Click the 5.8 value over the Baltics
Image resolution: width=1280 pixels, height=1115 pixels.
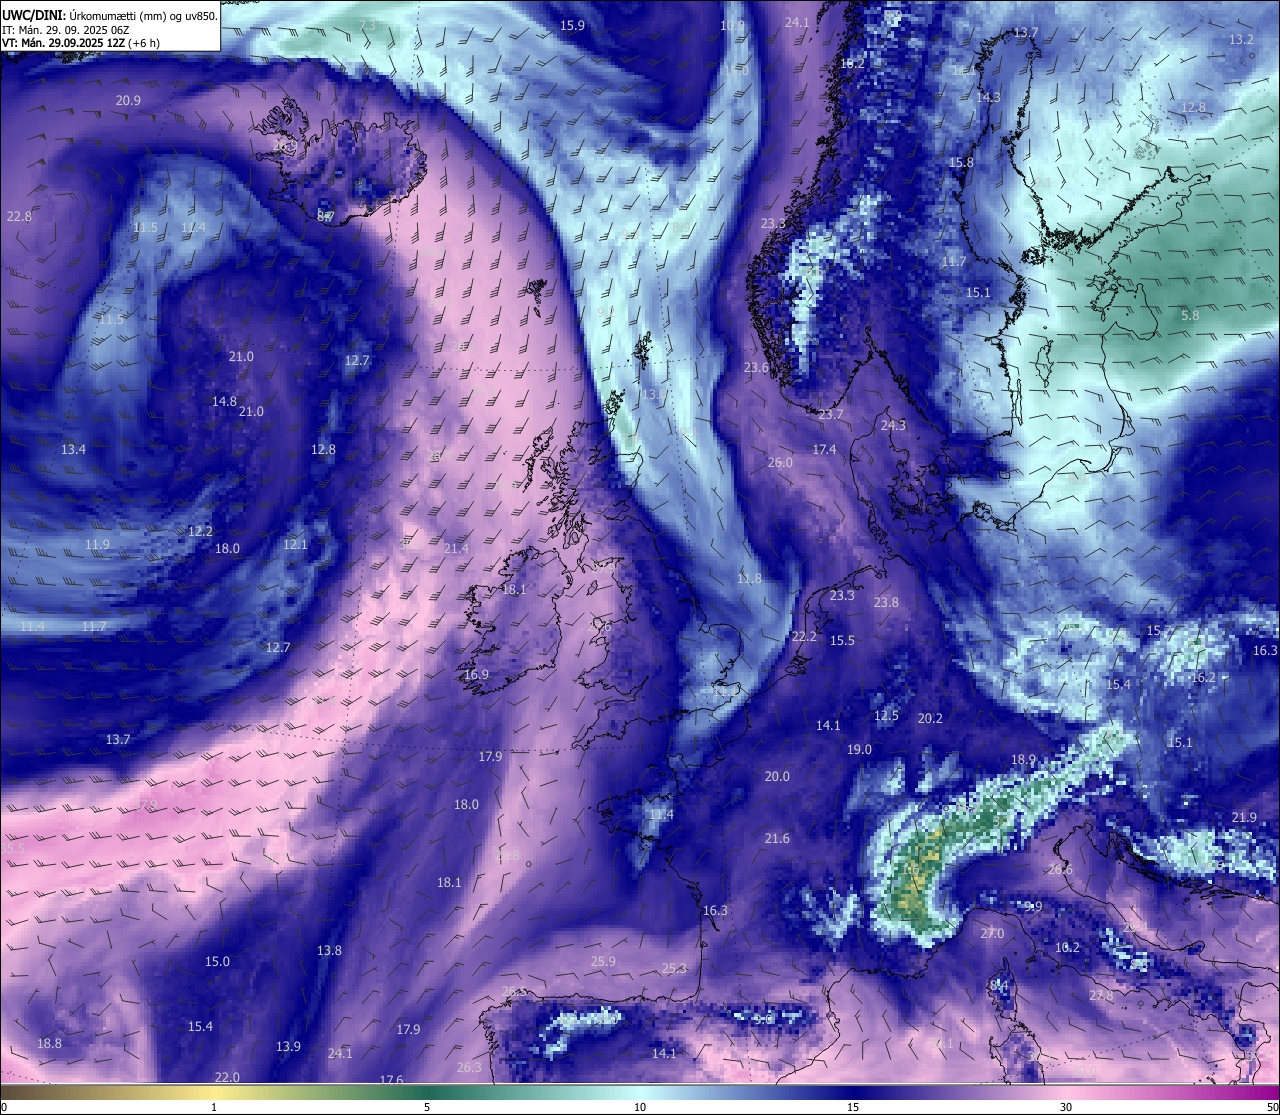coord(1190,316)
